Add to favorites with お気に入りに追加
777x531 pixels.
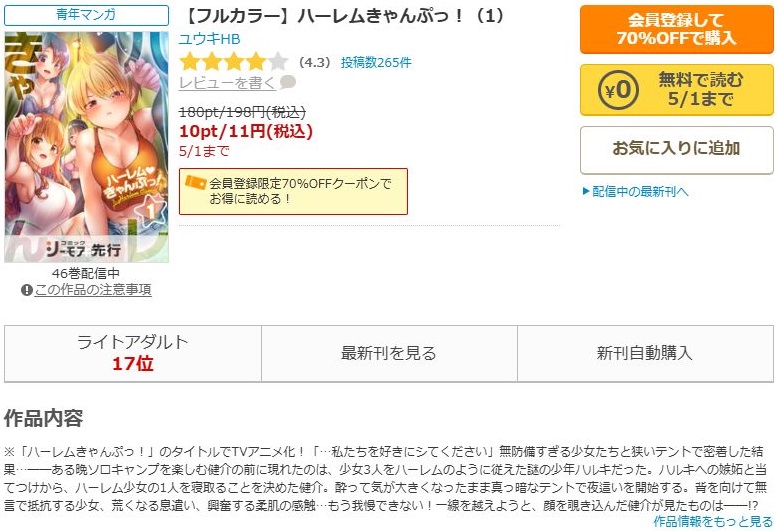(x=676, y=150)
